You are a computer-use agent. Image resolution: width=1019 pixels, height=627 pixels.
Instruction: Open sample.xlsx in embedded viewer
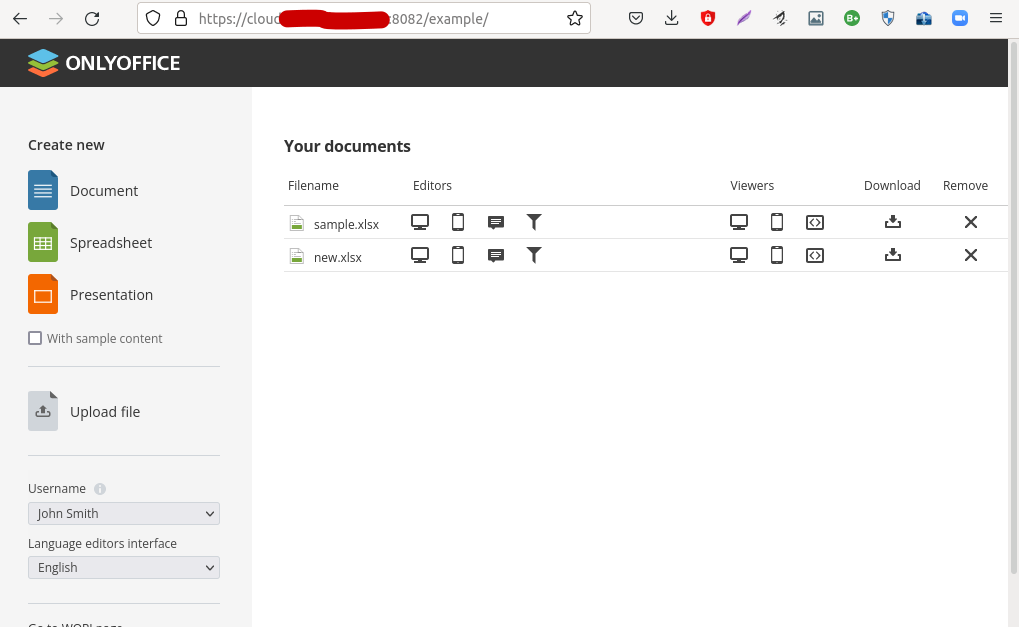click(815, 222)
